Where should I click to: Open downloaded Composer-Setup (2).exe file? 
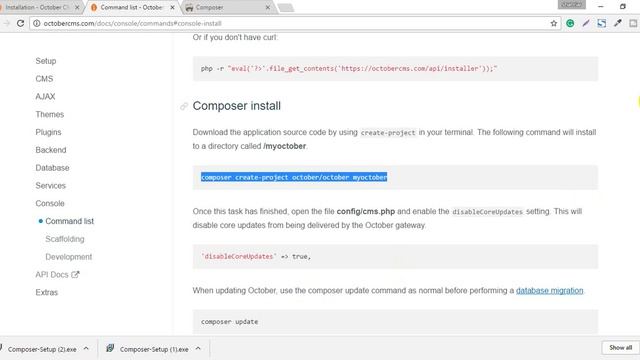tap(42, 349)
